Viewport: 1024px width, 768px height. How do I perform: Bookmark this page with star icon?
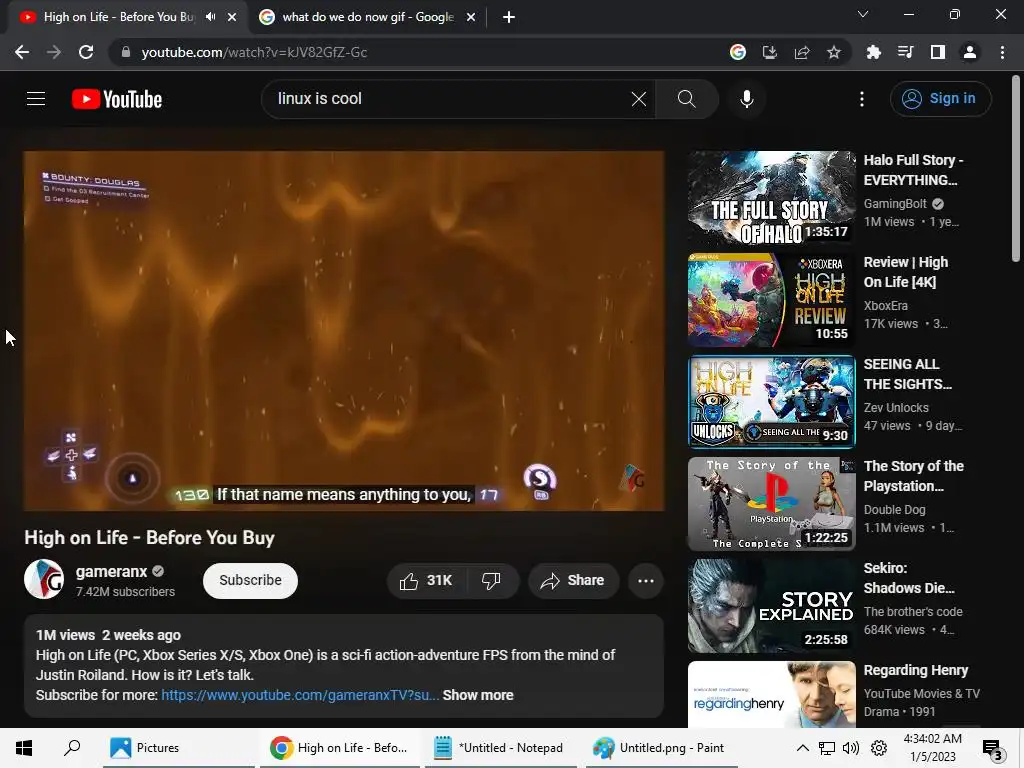click(834, 52)
